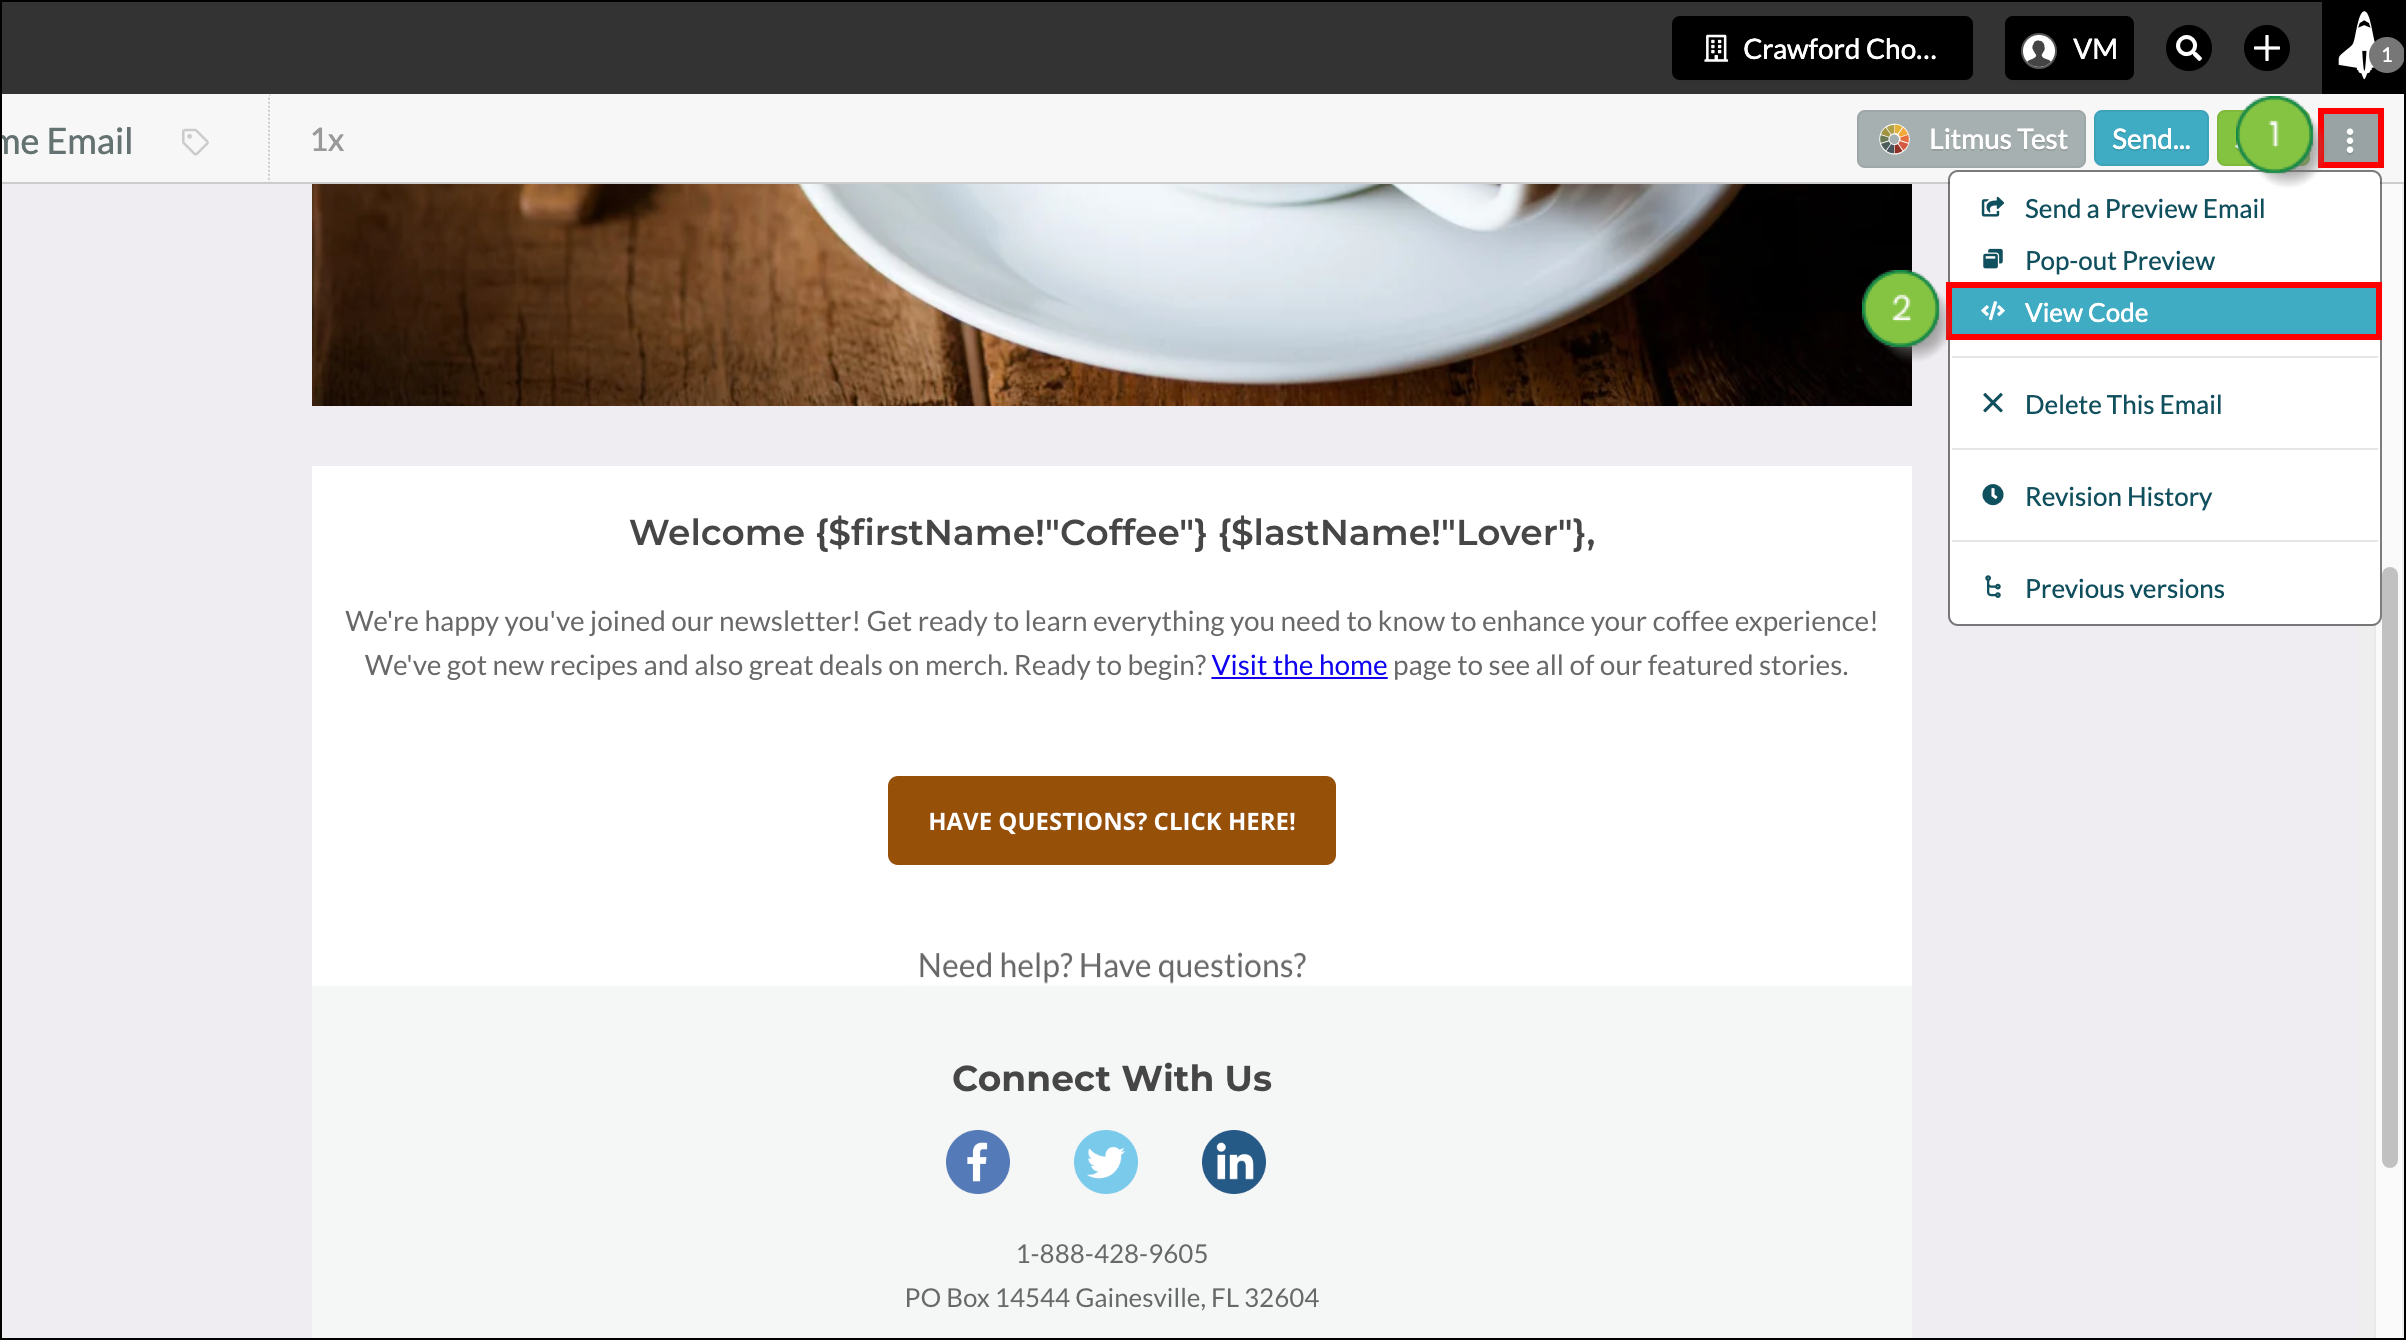Click the VM user avatar icon

tap(2038, 49)
